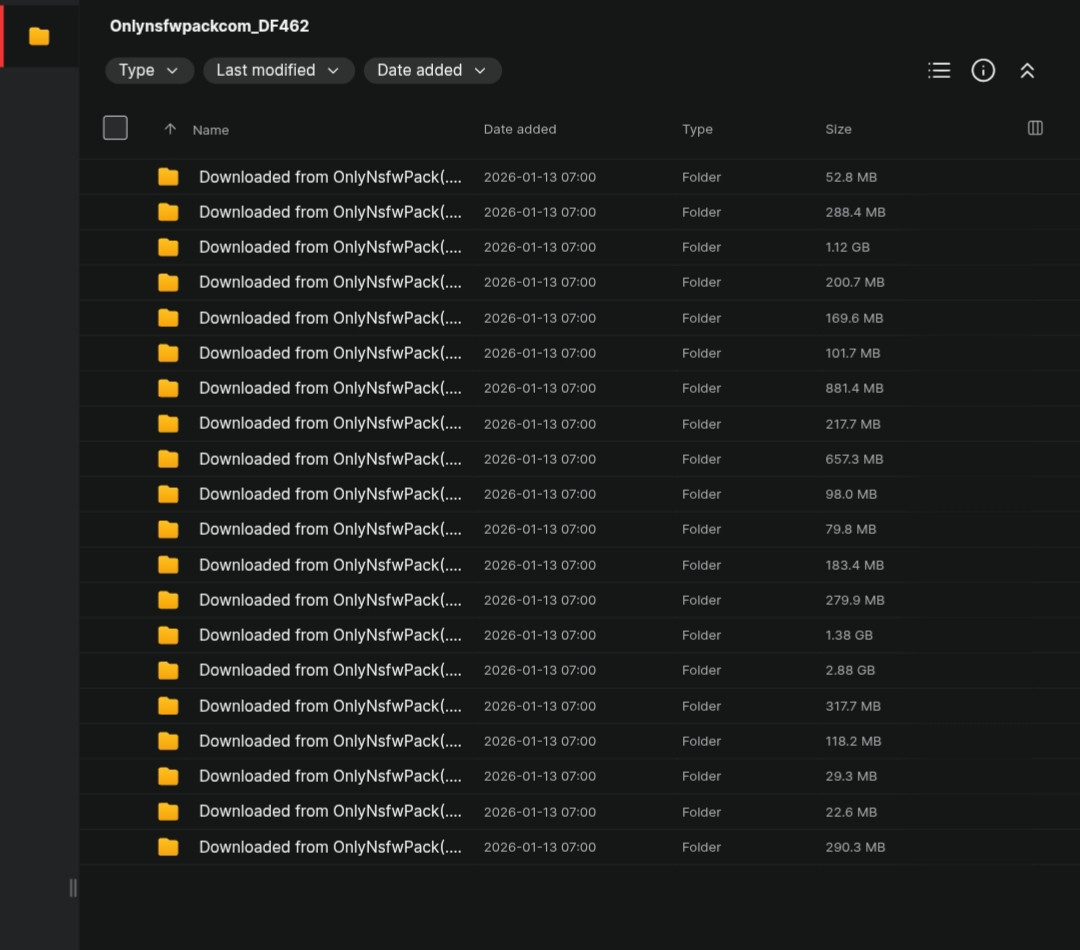Image resolution: width=1080 pixels, height=950 pixels.
Task: Click folder icon of the 1.12 GB row
Action: [168, 247]
